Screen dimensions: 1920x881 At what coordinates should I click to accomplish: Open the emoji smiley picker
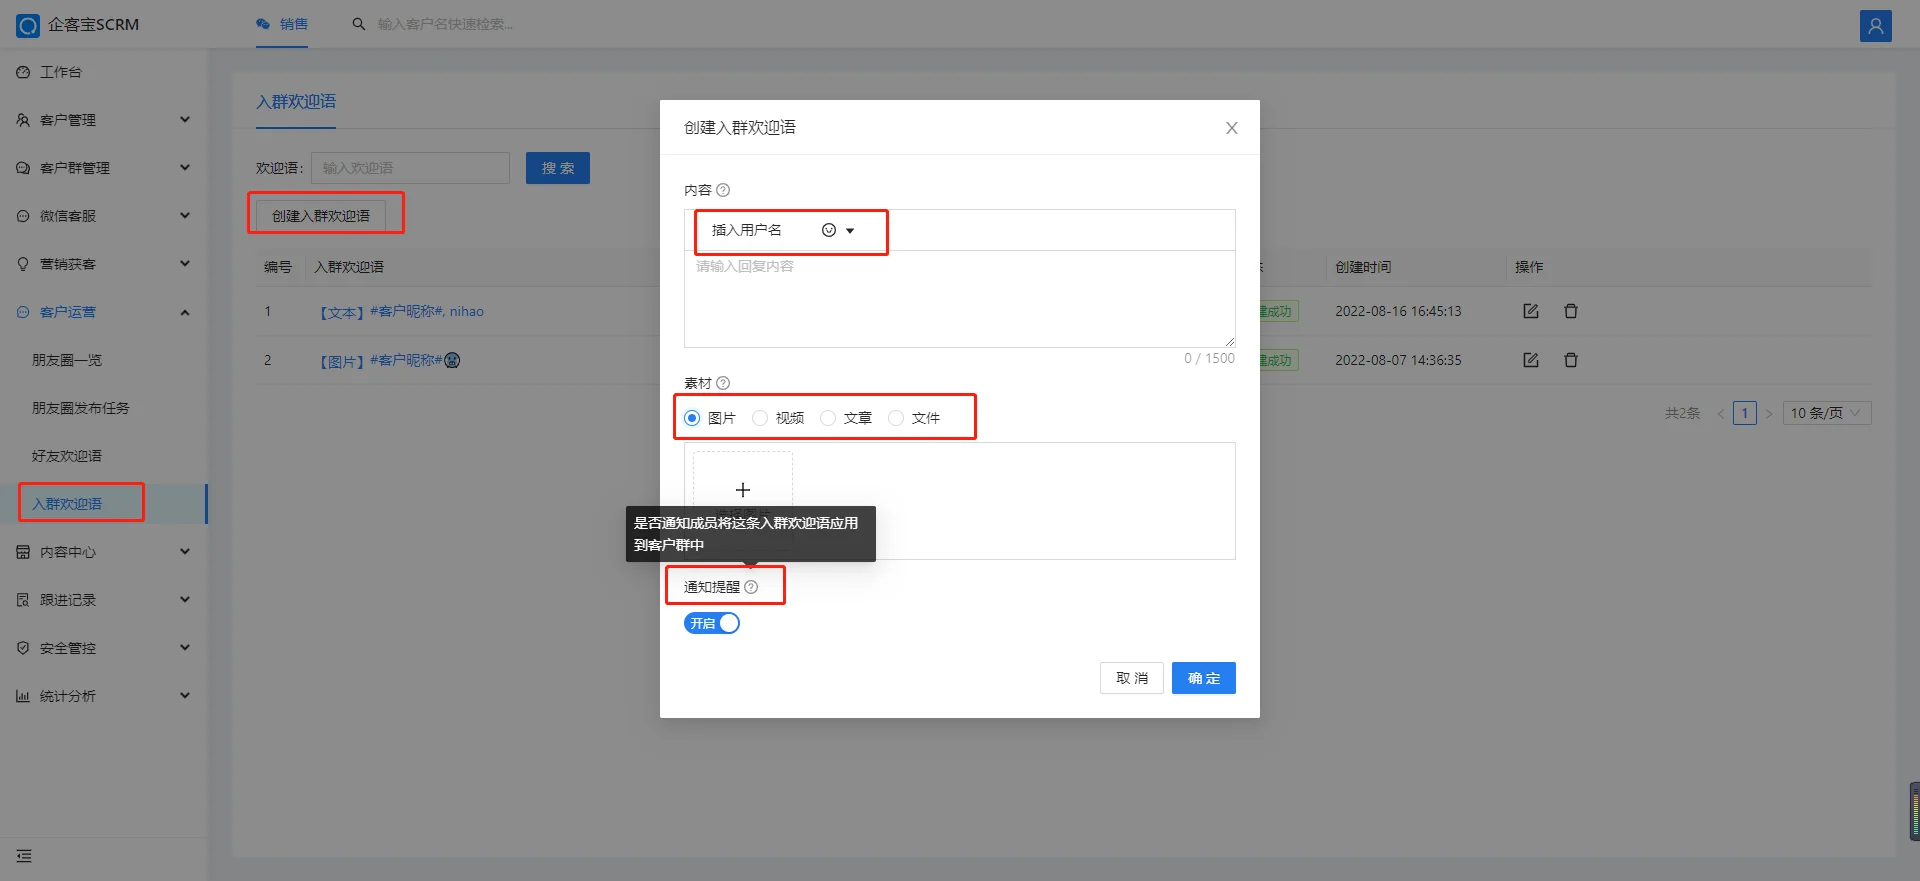click(829, 230)
